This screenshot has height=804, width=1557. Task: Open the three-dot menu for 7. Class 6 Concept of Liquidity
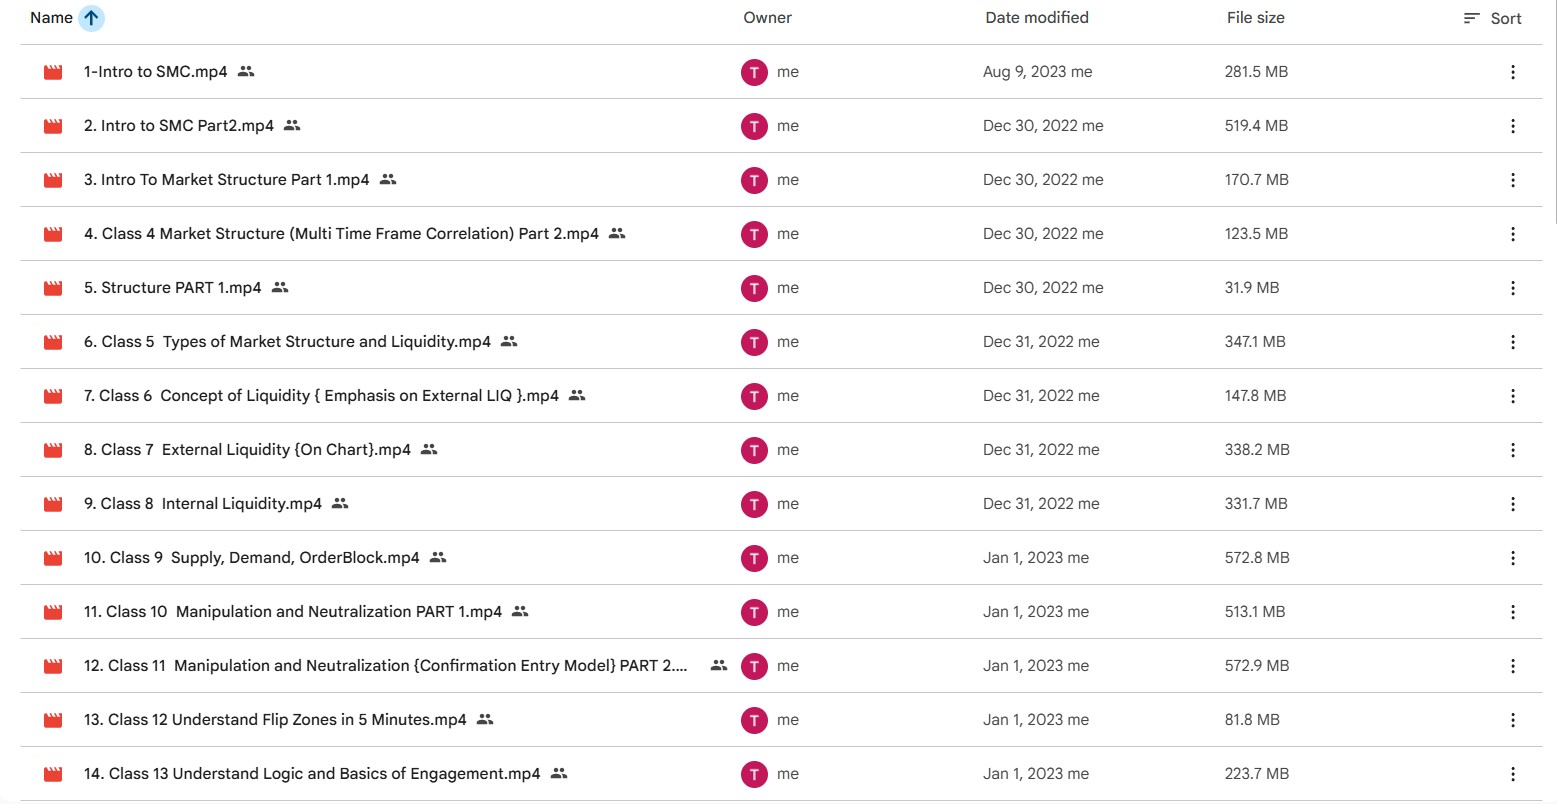(1512, 396)
